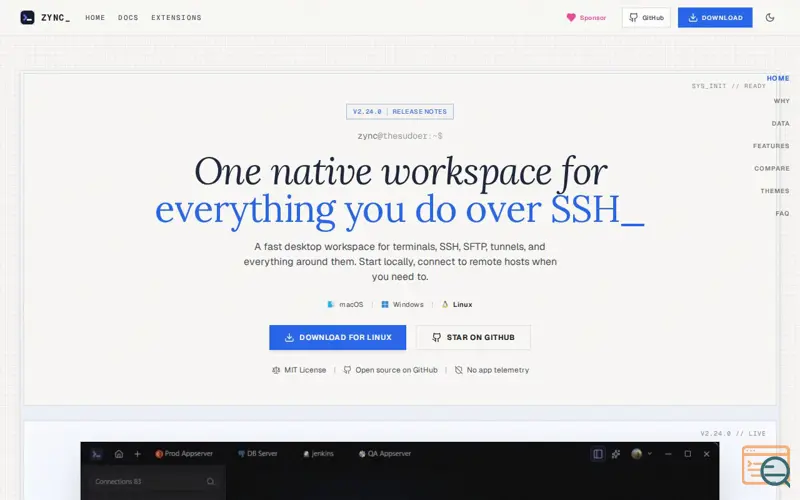Select the macOS platform option

tap(345, 304)
